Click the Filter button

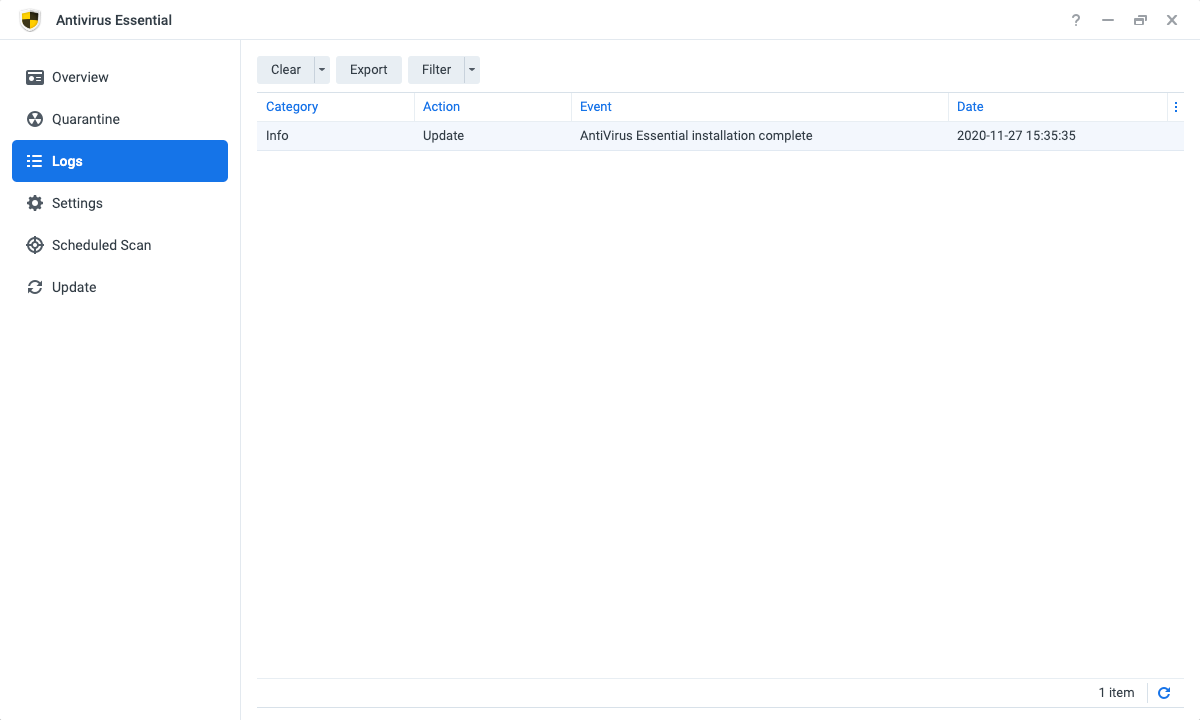(436, 70)
